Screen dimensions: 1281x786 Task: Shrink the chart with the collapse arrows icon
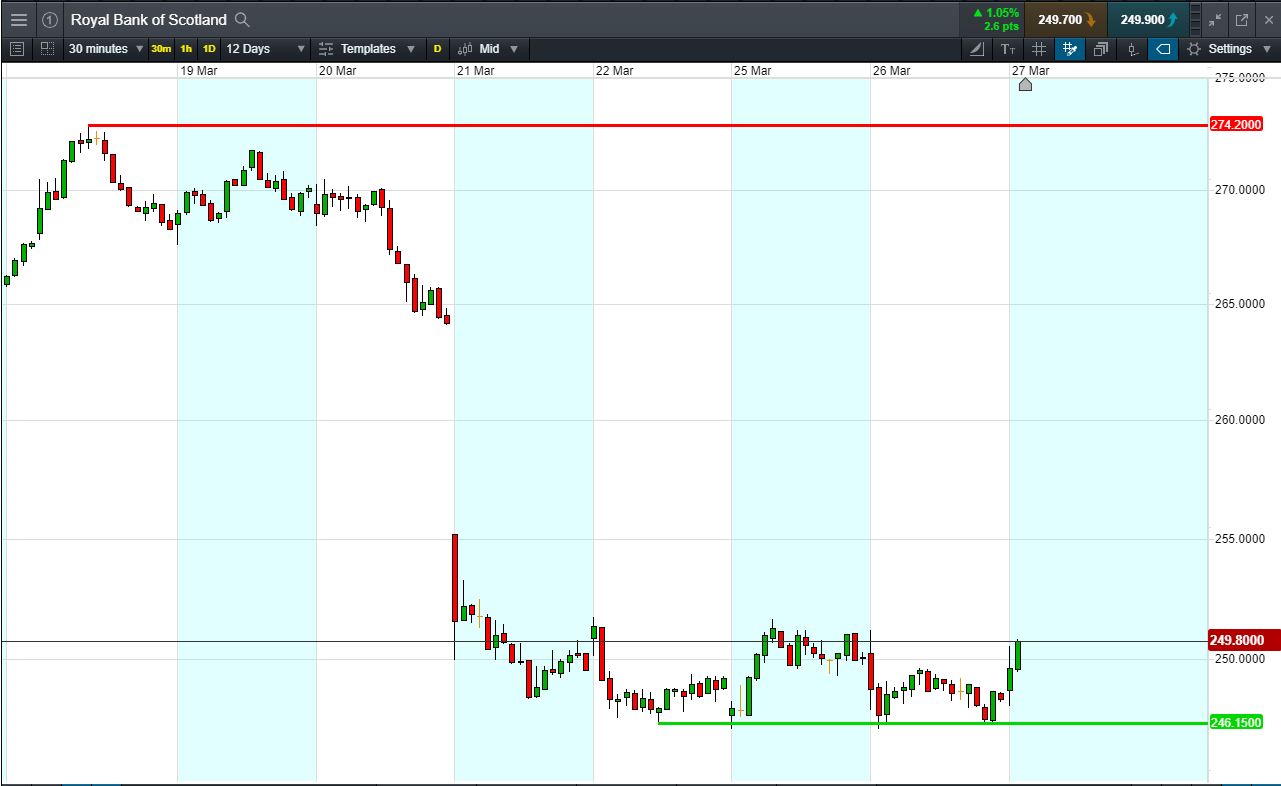[1215, 20]
